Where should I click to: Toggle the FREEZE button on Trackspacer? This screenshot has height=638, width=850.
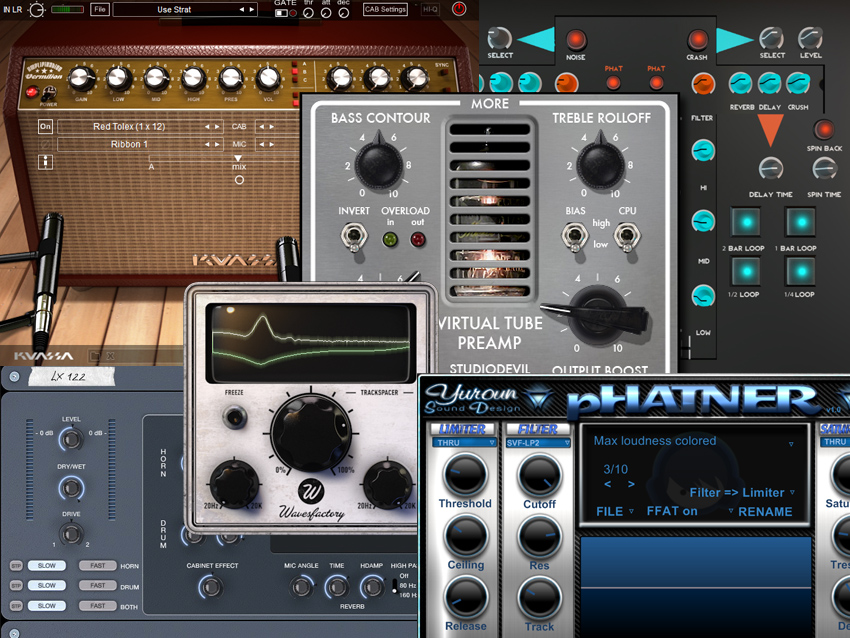(235, 417)
